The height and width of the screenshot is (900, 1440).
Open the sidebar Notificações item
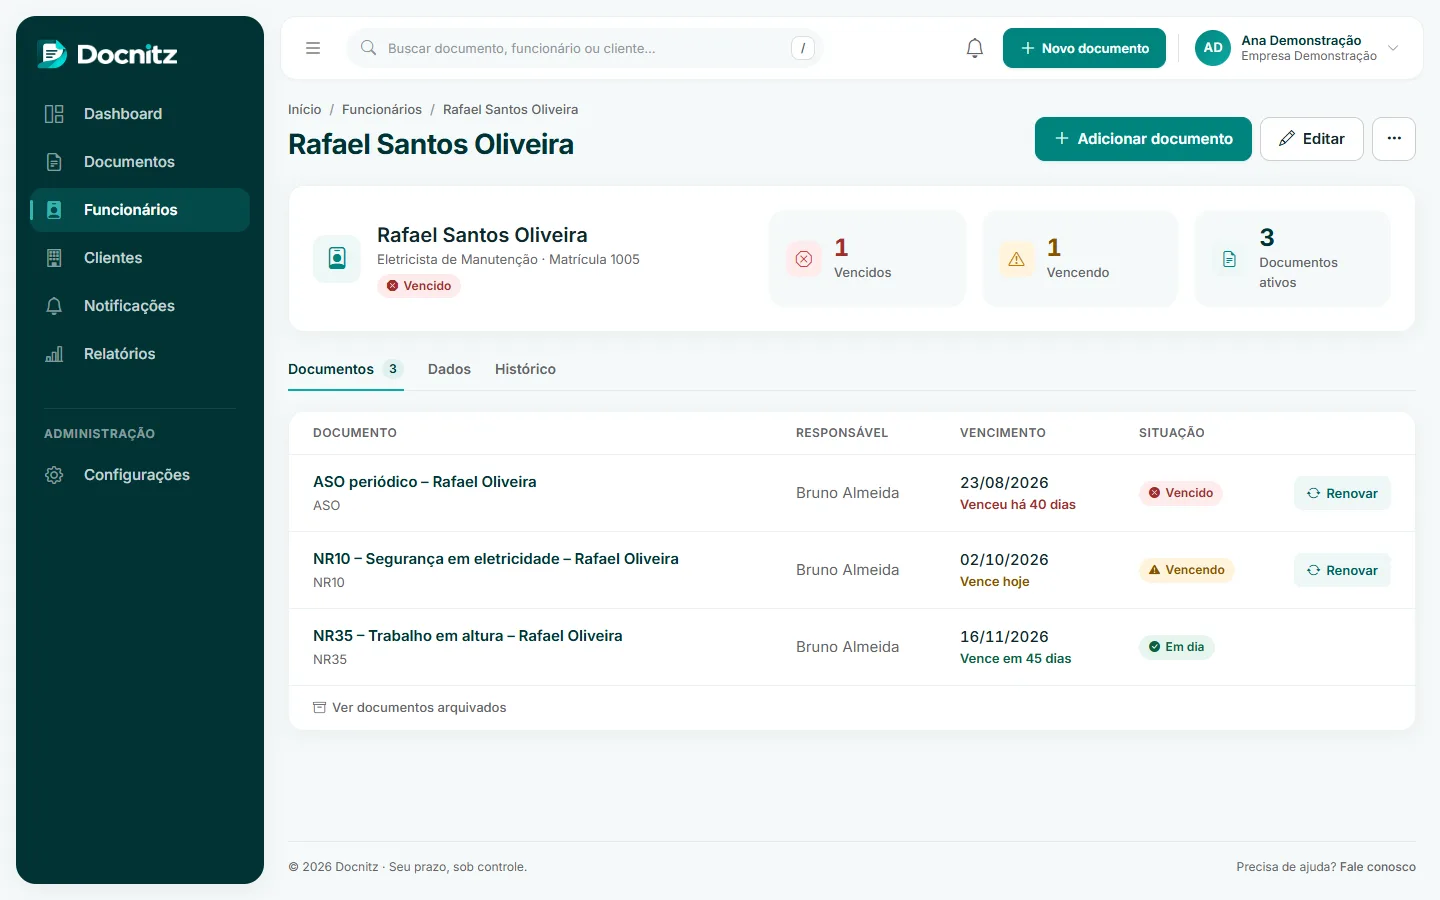tap(140, 306)
